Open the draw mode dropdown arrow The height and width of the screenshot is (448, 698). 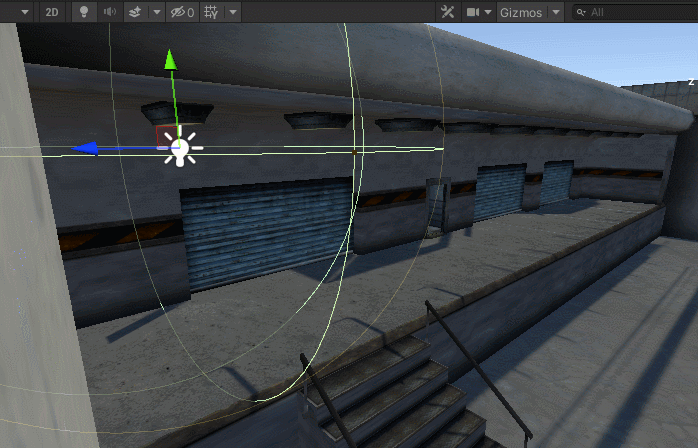coord(25,12)
